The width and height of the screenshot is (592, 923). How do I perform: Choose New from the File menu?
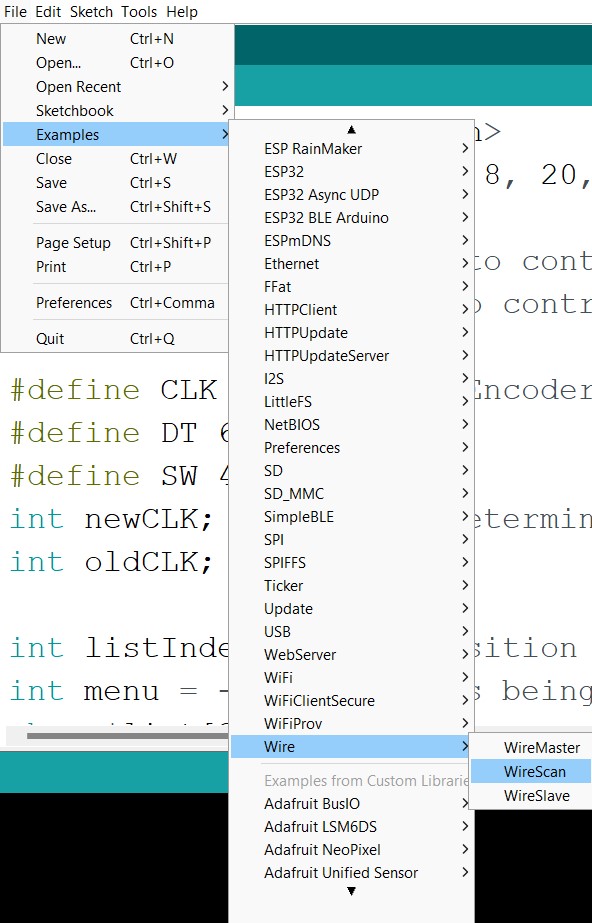point(117,39)
